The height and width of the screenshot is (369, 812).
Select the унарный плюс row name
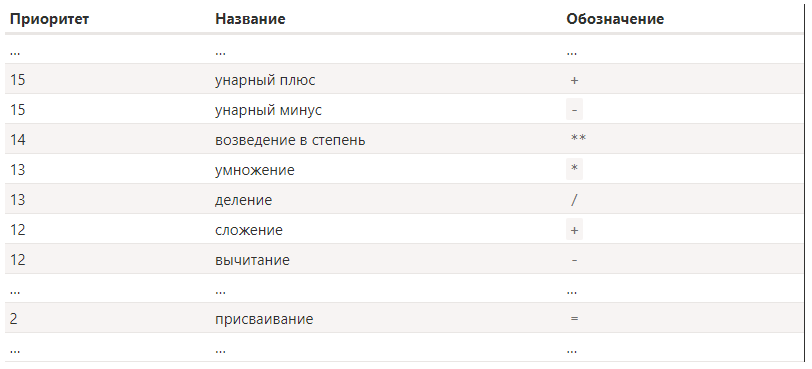(x=265, y=81)
